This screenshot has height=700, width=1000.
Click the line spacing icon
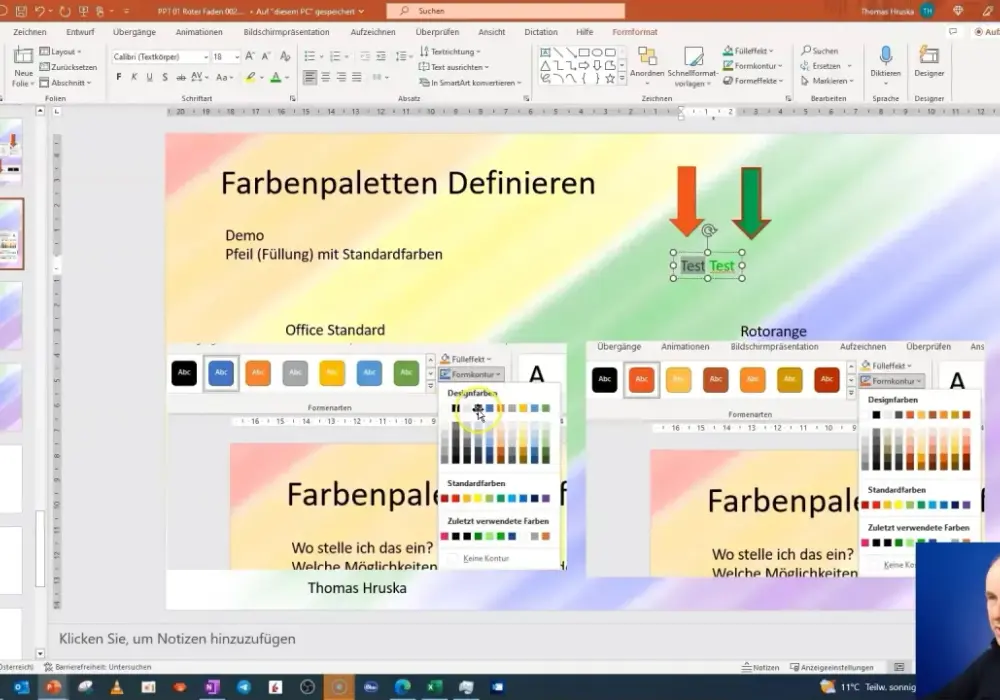[x=401, y=56]
